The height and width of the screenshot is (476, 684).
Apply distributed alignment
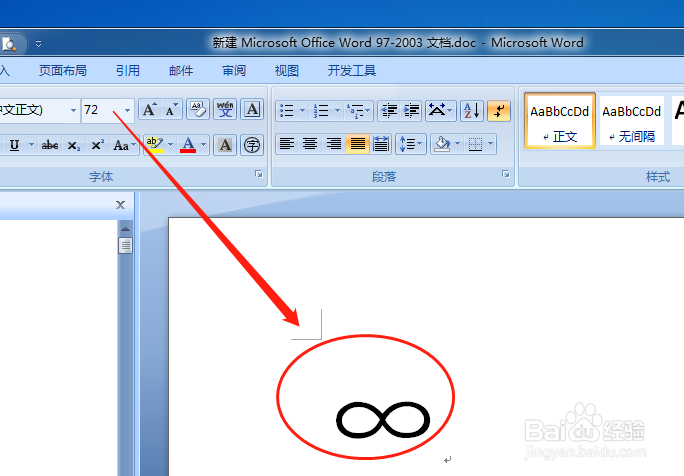pyautogui.click(x=380, y=144)
